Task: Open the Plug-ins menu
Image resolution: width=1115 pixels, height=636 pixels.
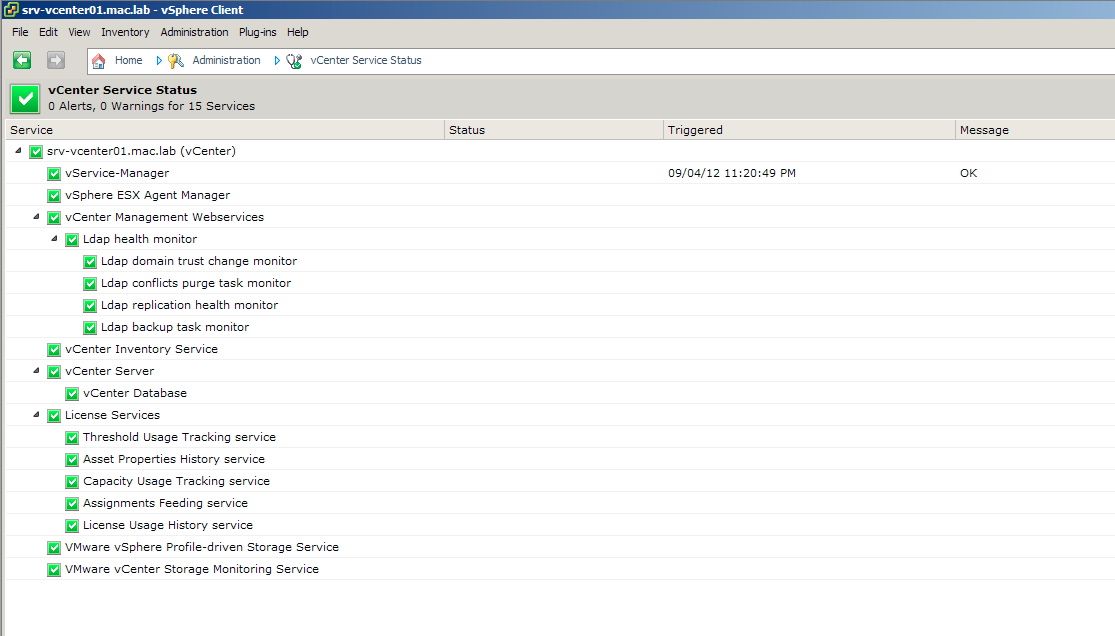Action: click(x=257, y=32)
